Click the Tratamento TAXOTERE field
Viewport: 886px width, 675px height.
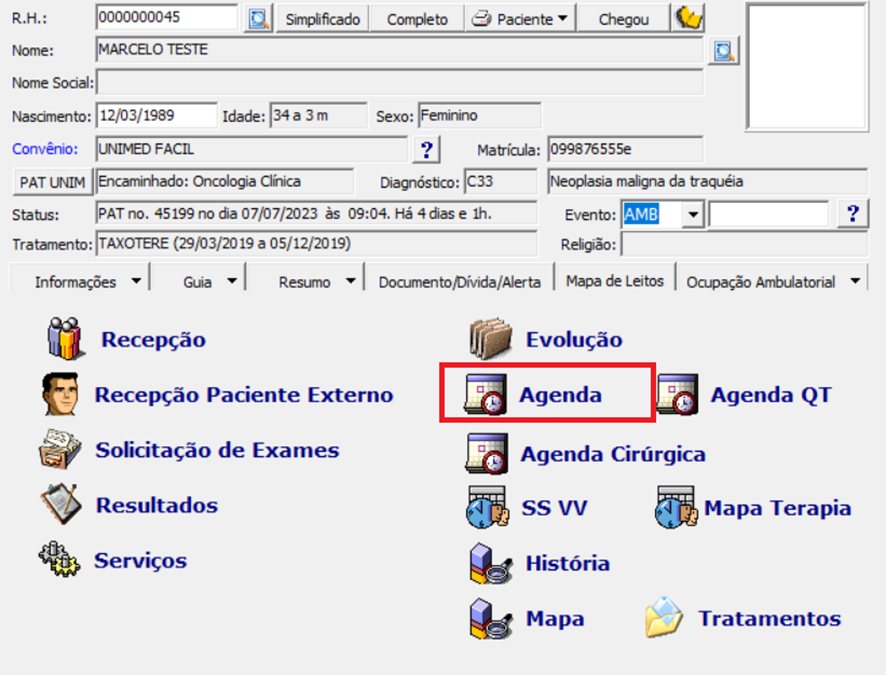coord(316,243)
